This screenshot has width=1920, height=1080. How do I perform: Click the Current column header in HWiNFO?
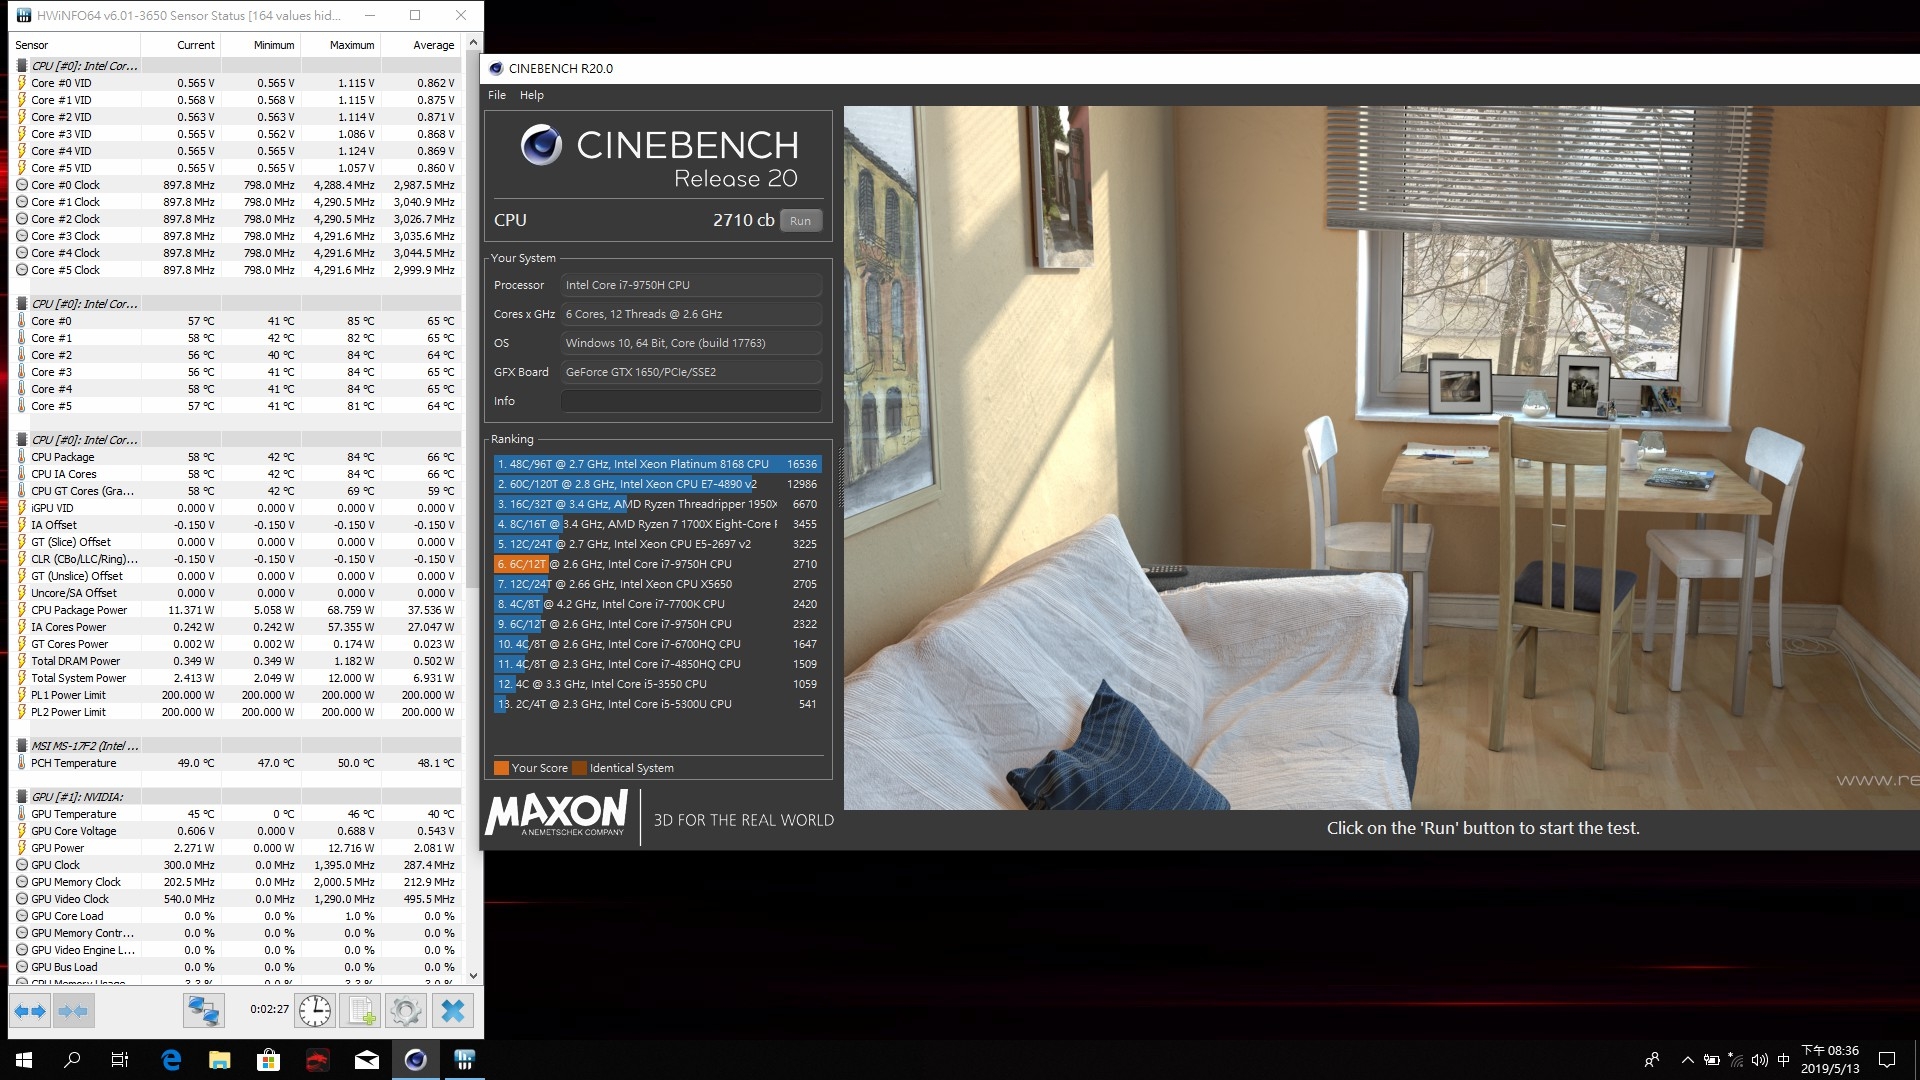(181, 45)
